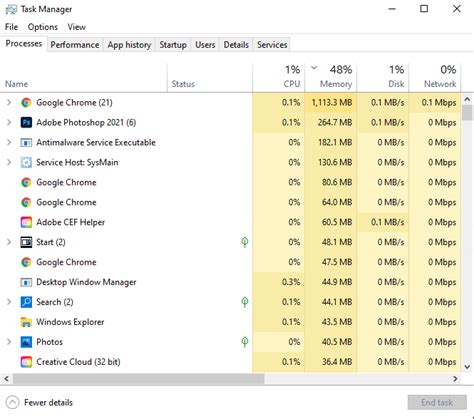Screen dimensions: 474x419
Task: Open the Options menu
Action: pyautogui.click(x=43, y=27)
